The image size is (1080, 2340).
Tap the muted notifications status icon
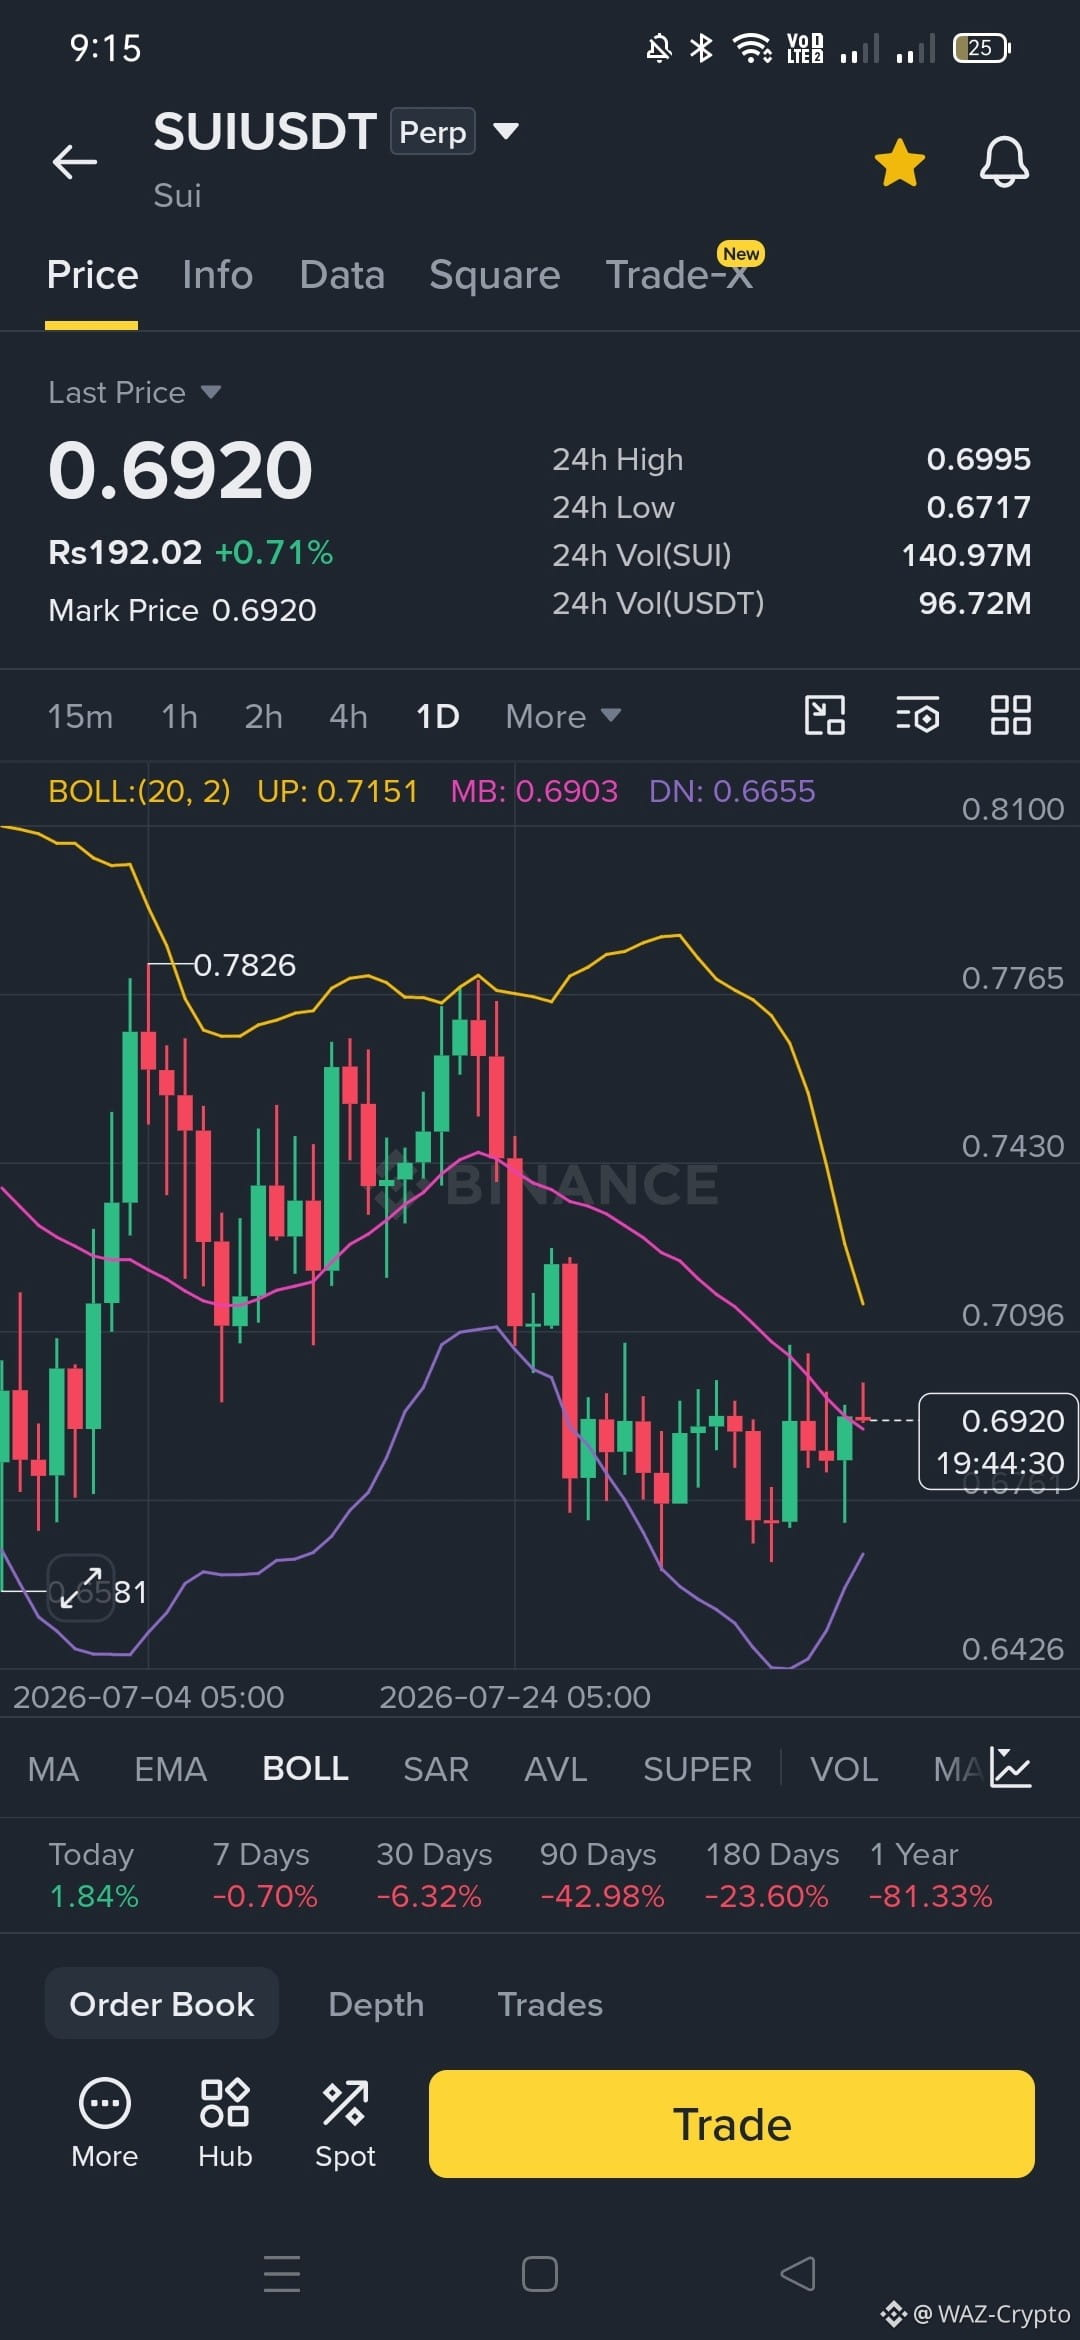(x=658, y=47)
